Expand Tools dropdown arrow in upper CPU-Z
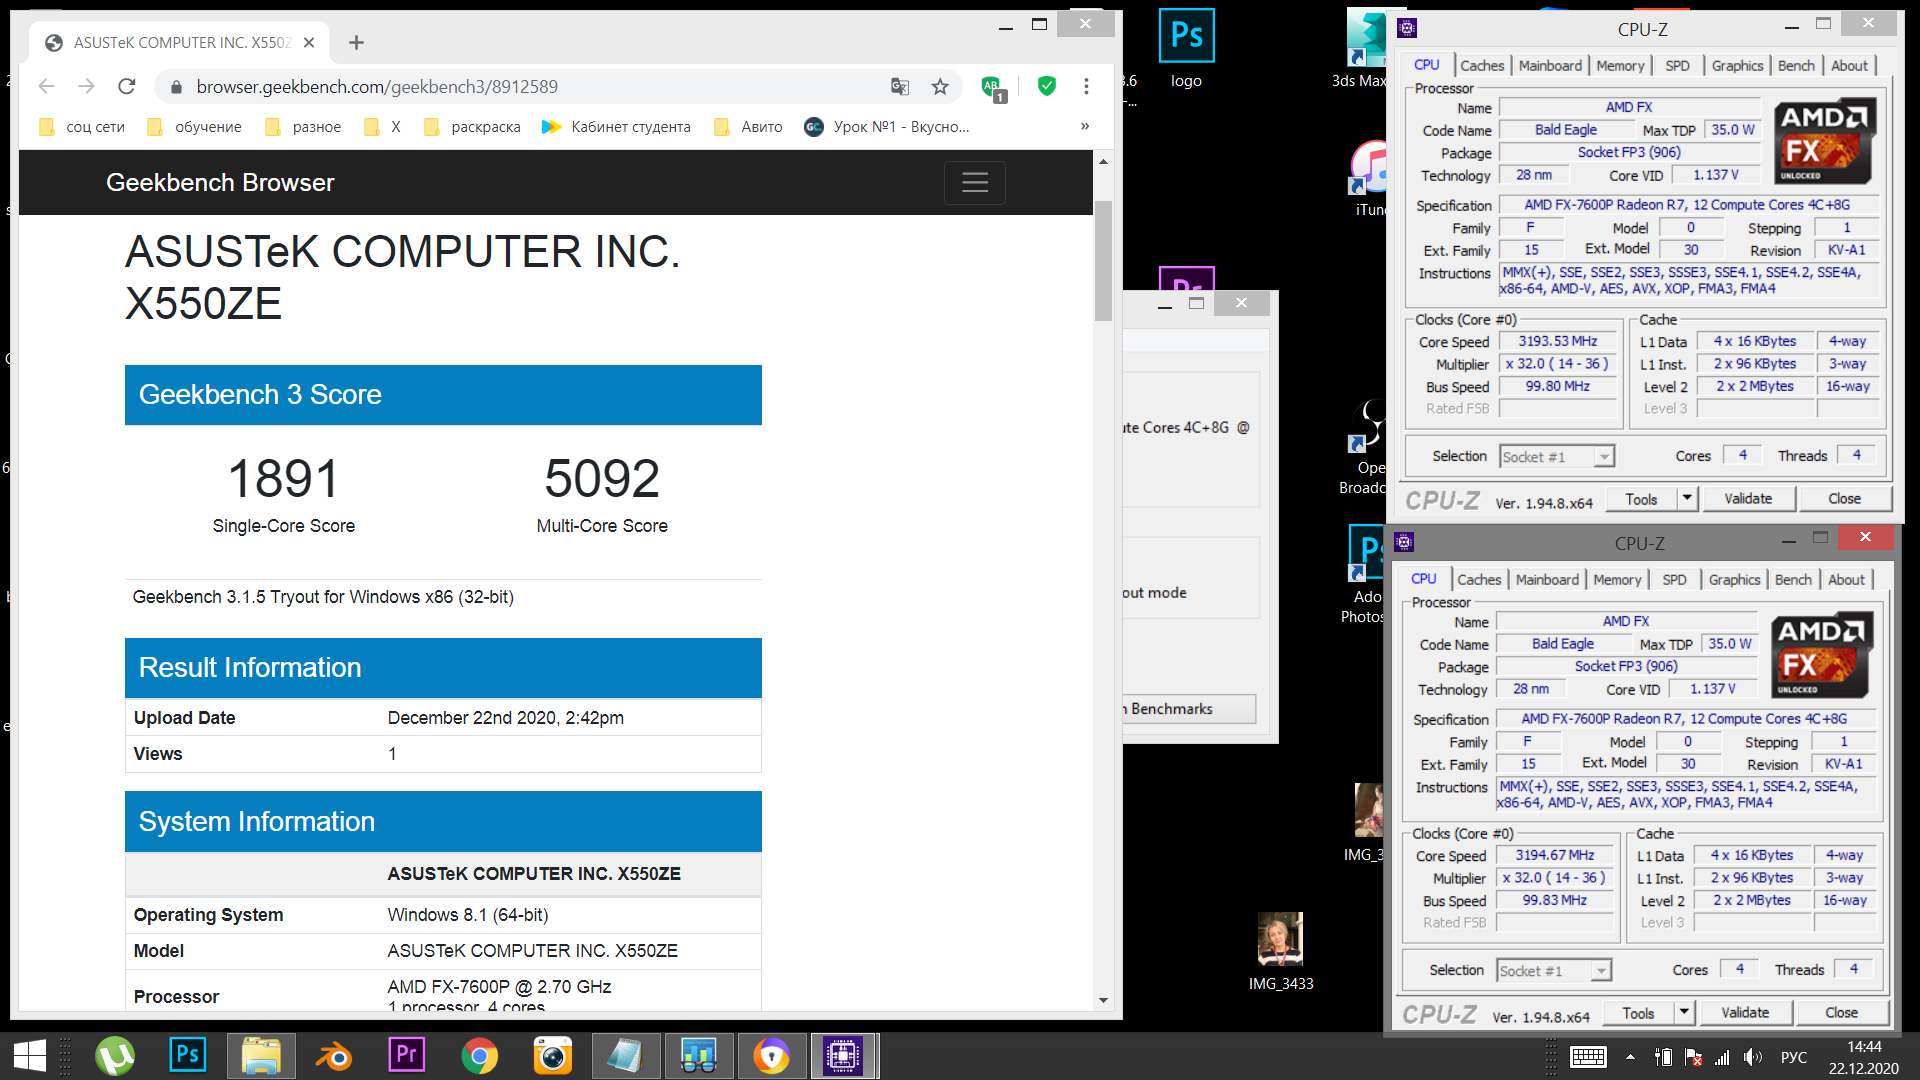Image resolution: width=1920 pixels, height=1080 pixels. point(1687,499)
